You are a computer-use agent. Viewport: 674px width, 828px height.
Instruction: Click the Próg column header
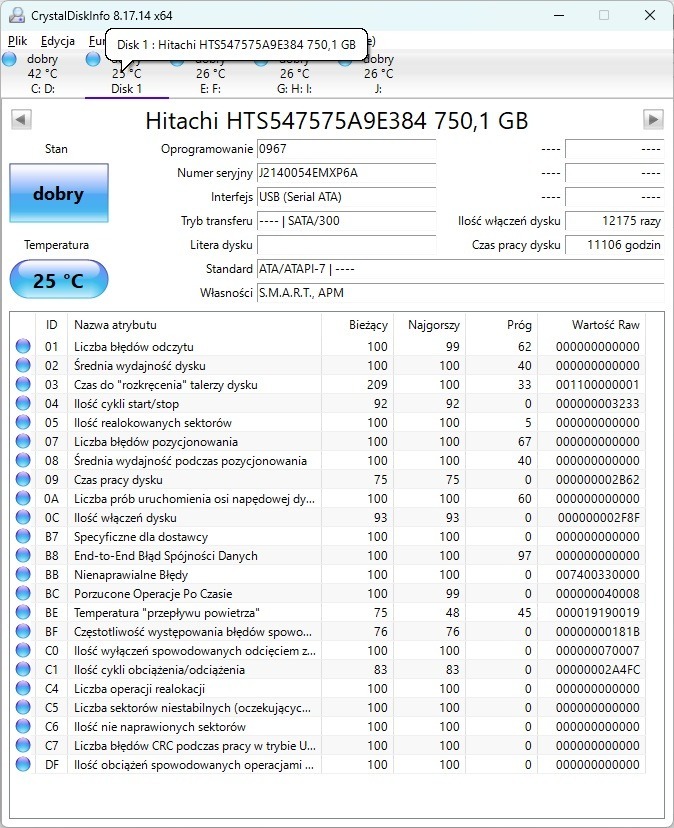(x=501, y=325)
